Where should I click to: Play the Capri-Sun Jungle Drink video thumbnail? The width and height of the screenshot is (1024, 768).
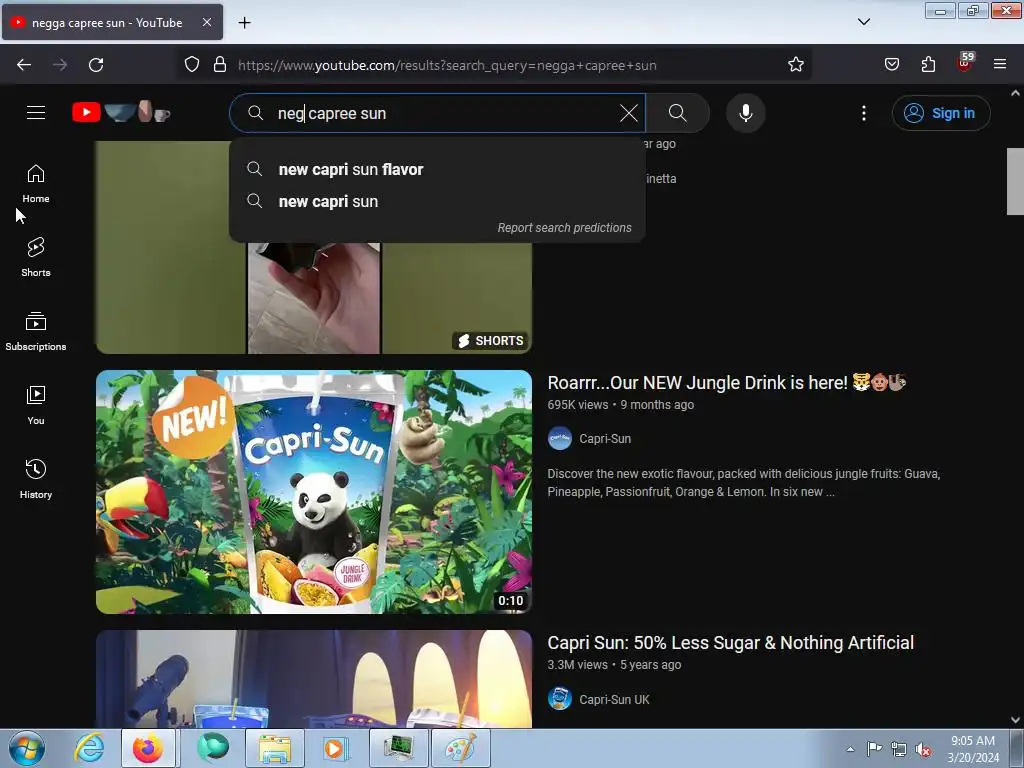click(314, 492)
